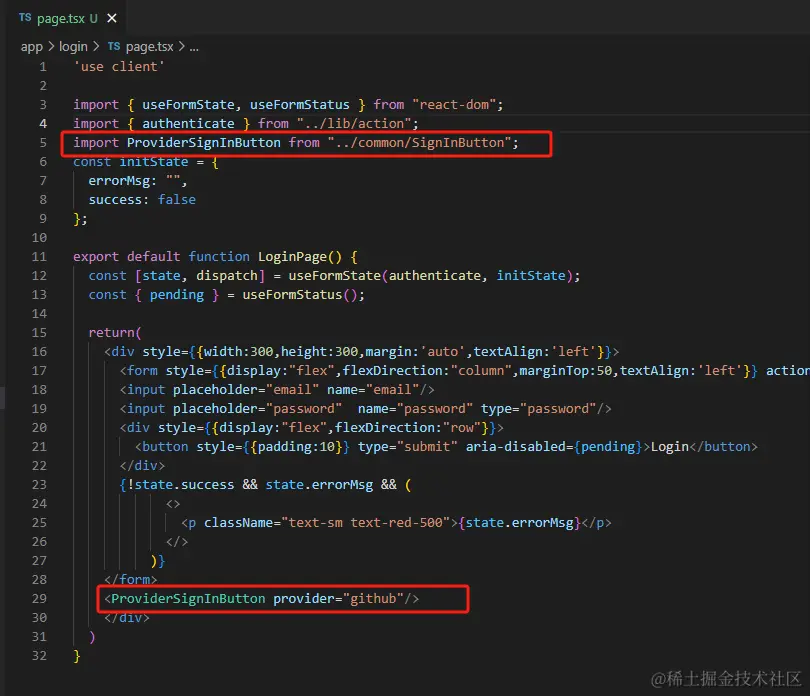Click the type="password" attribute

[539, 409]
